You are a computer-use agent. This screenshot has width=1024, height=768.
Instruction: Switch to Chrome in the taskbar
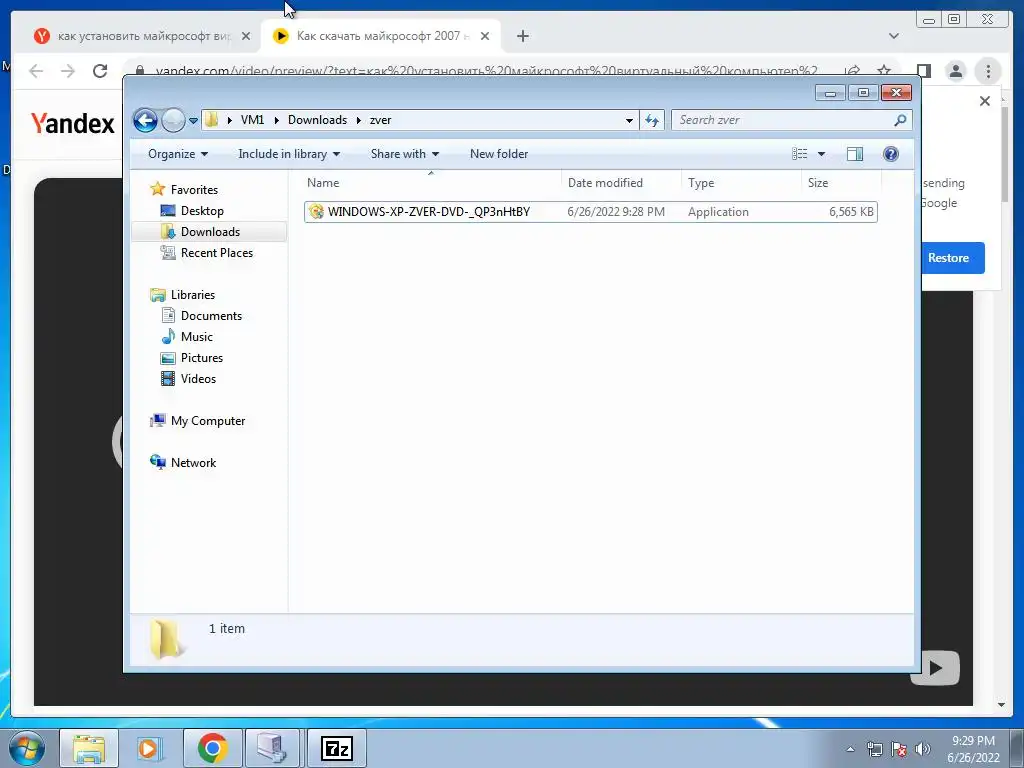(212, 748)
